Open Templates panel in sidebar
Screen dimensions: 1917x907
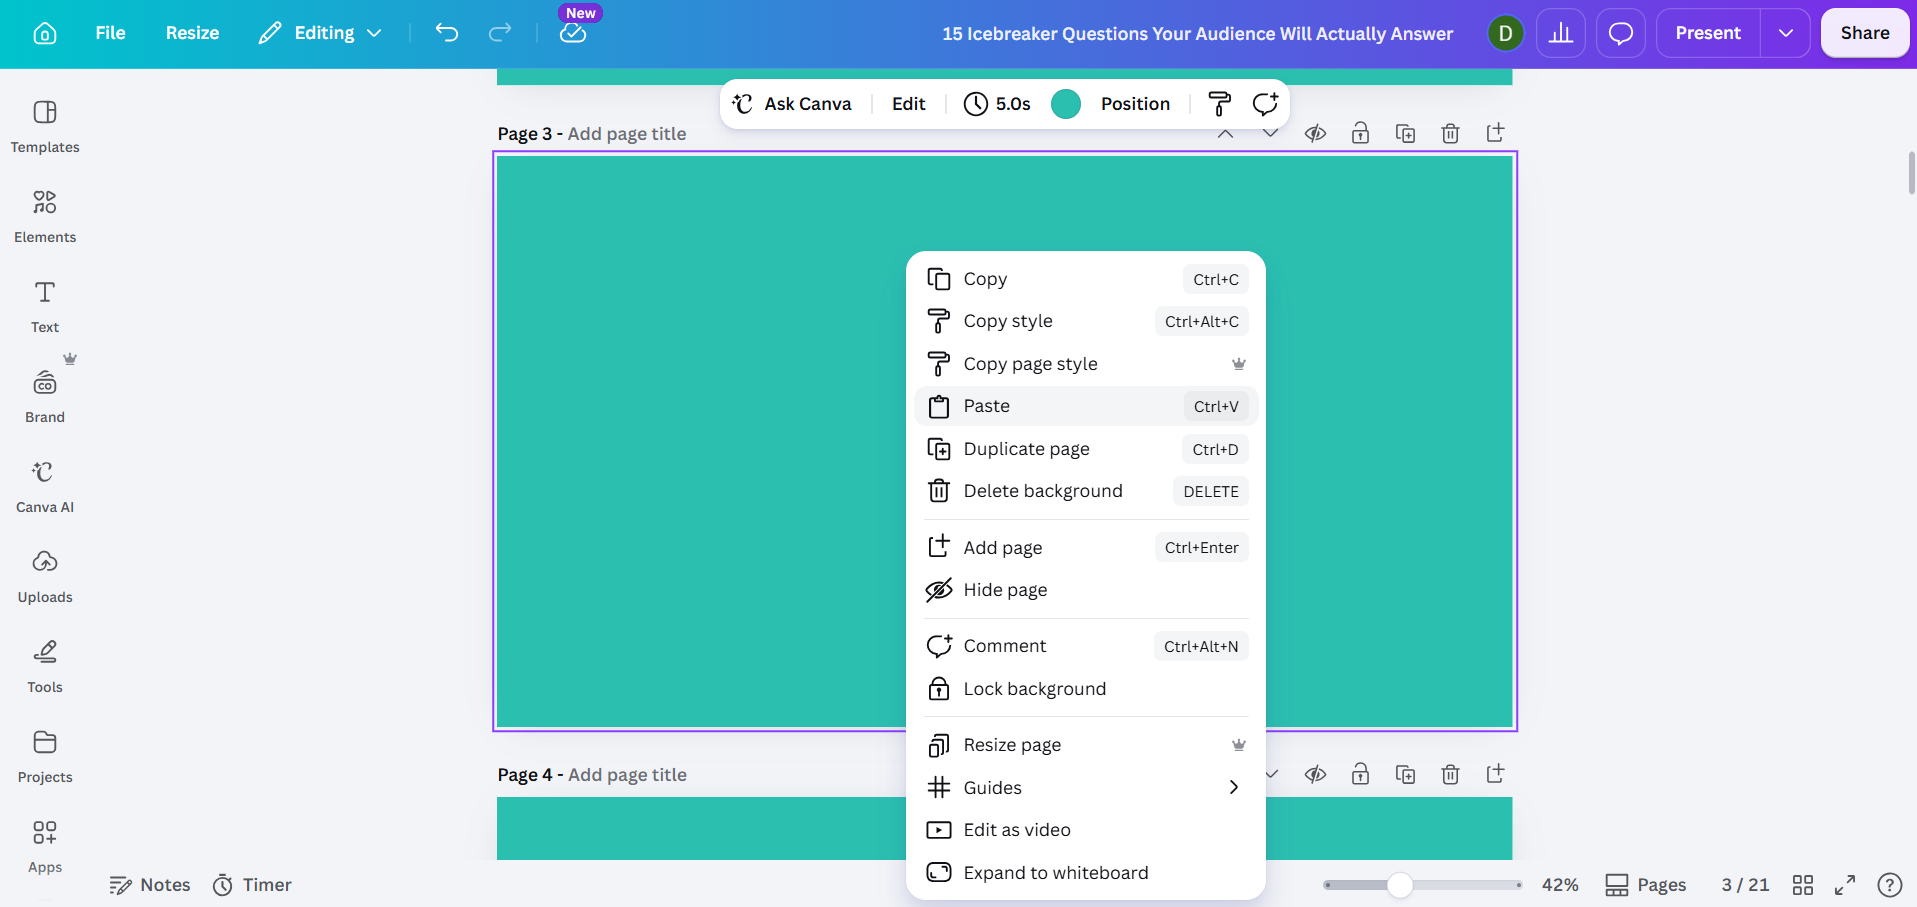coord(45,127)
